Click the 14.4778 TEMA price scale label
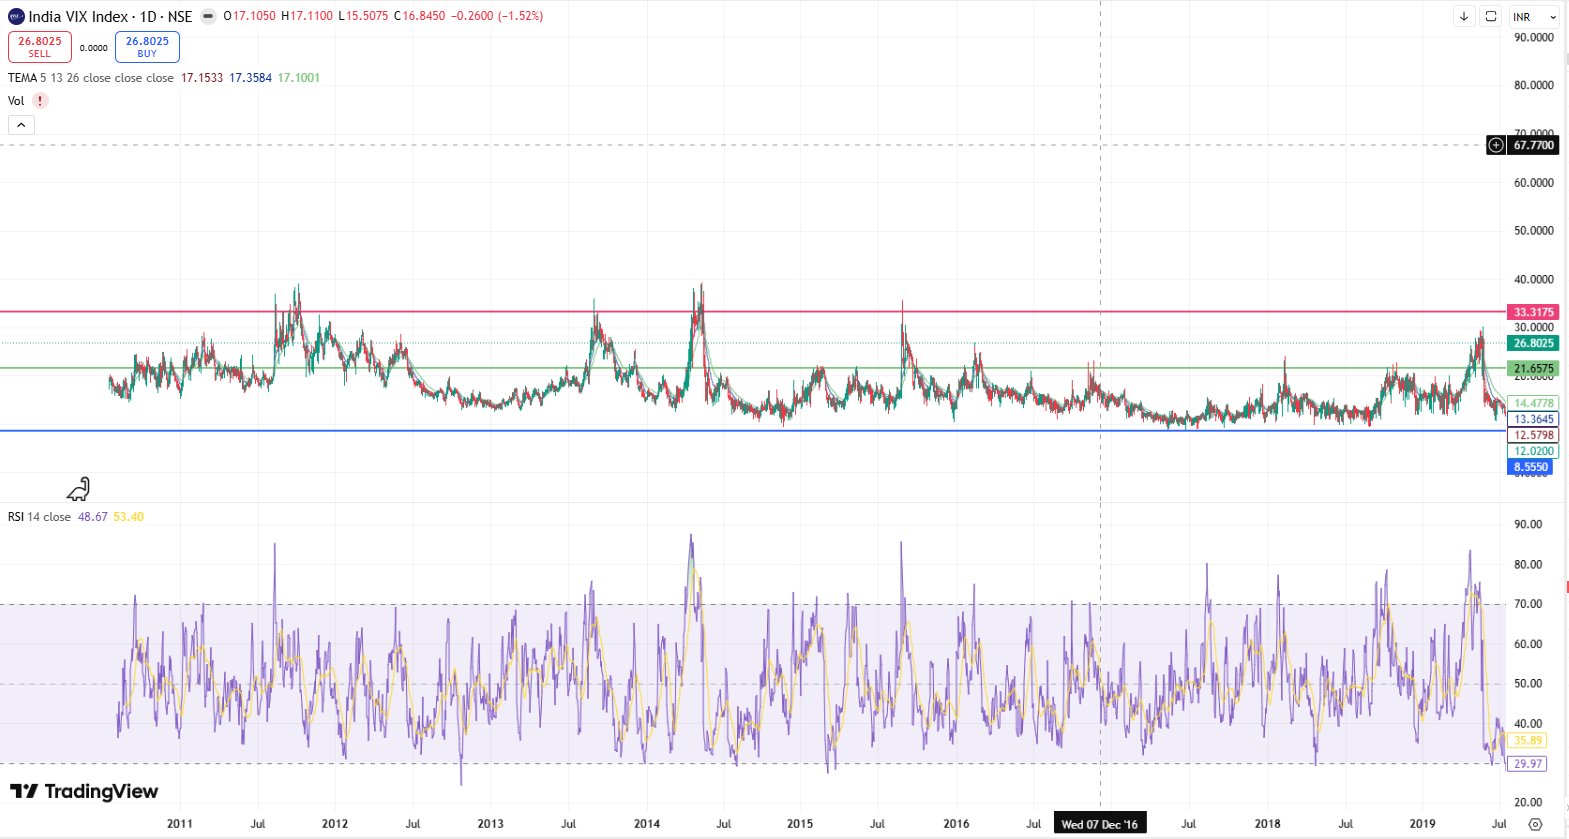This screenshot has height=839, width=1569. point(1533,404)
